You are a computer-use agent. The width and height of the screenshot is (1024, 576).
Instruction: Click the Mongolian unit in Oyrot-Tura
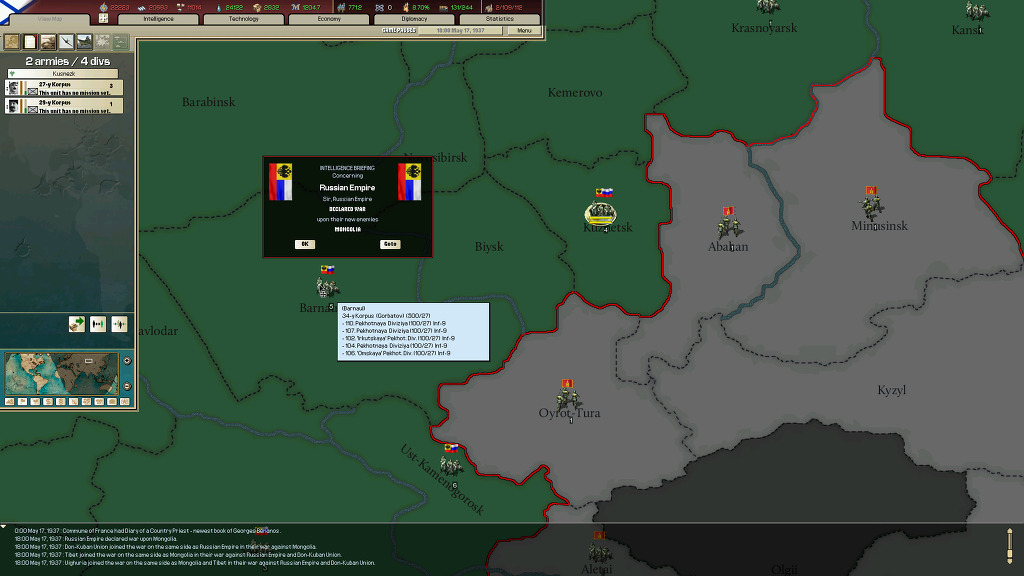tap(568, 398)
